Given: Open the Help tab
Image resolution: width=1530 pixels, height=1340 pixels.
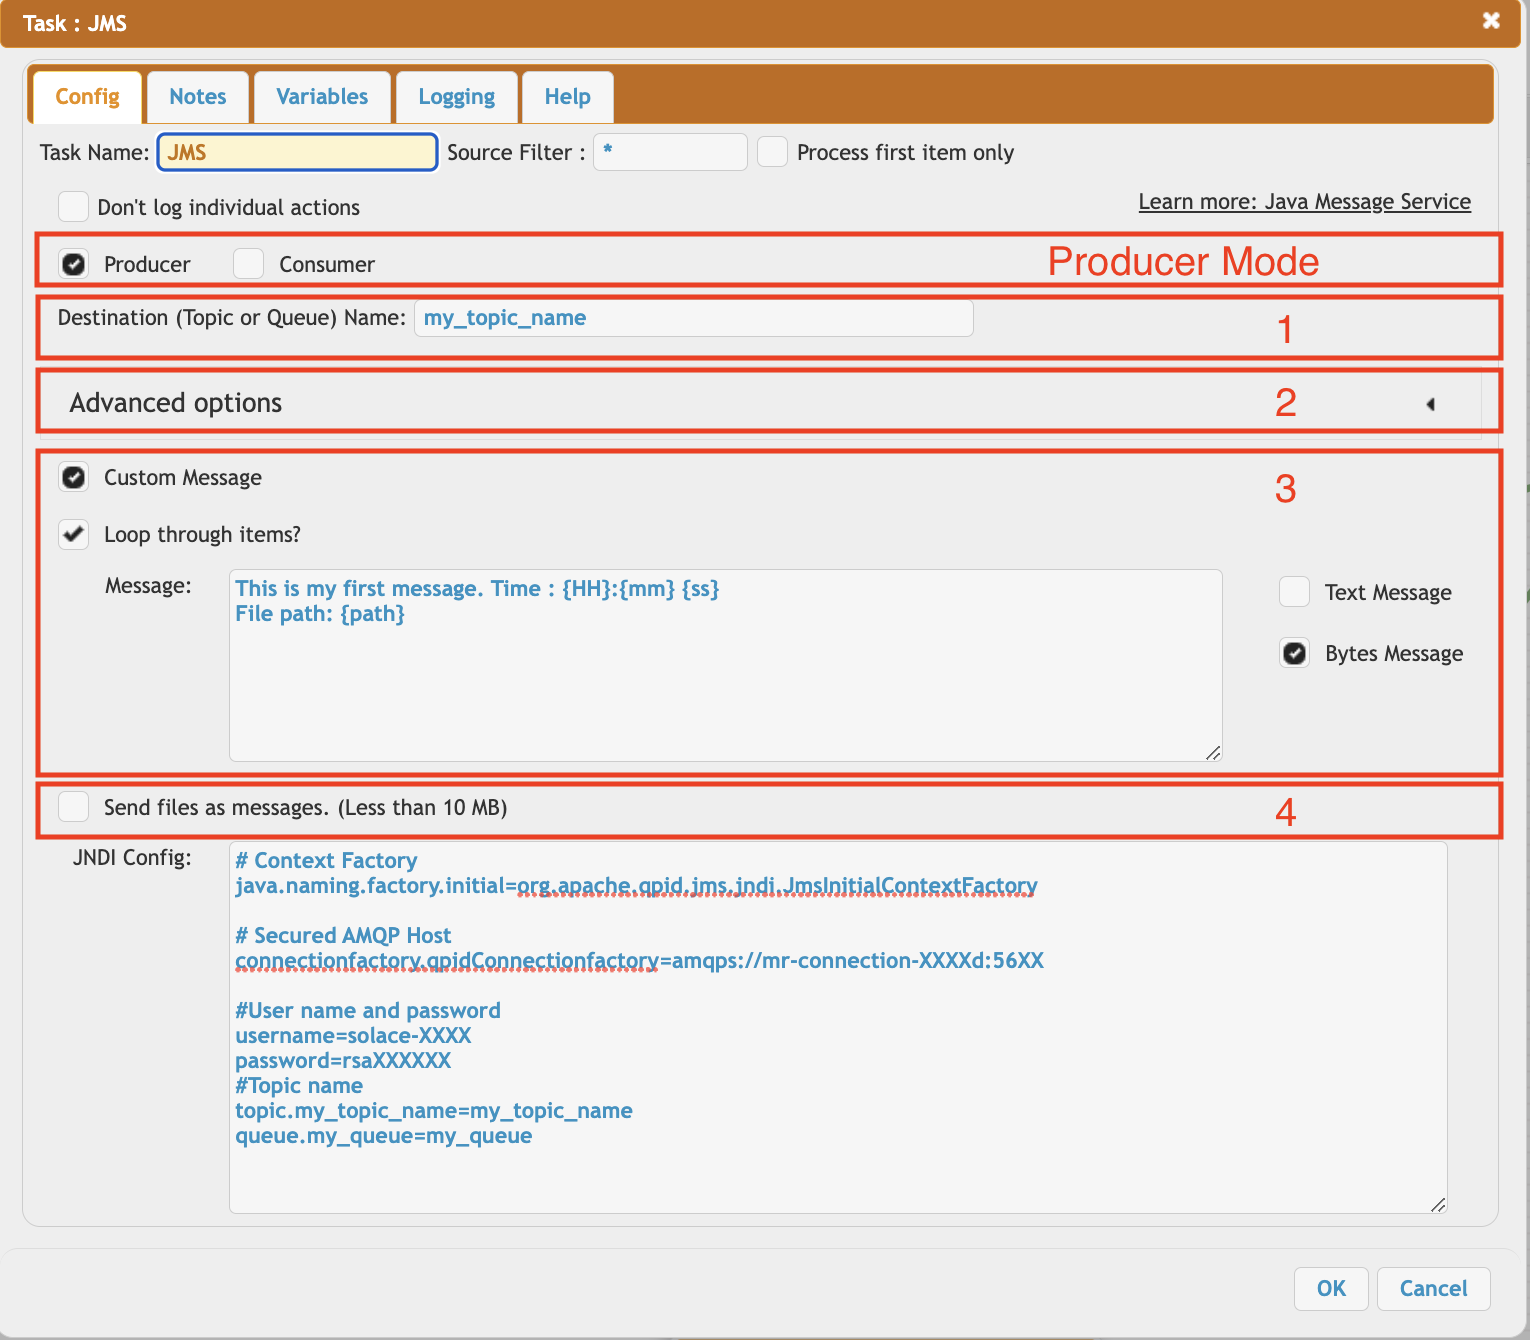Looking at the screenshot, I should (x=568, y=97).
